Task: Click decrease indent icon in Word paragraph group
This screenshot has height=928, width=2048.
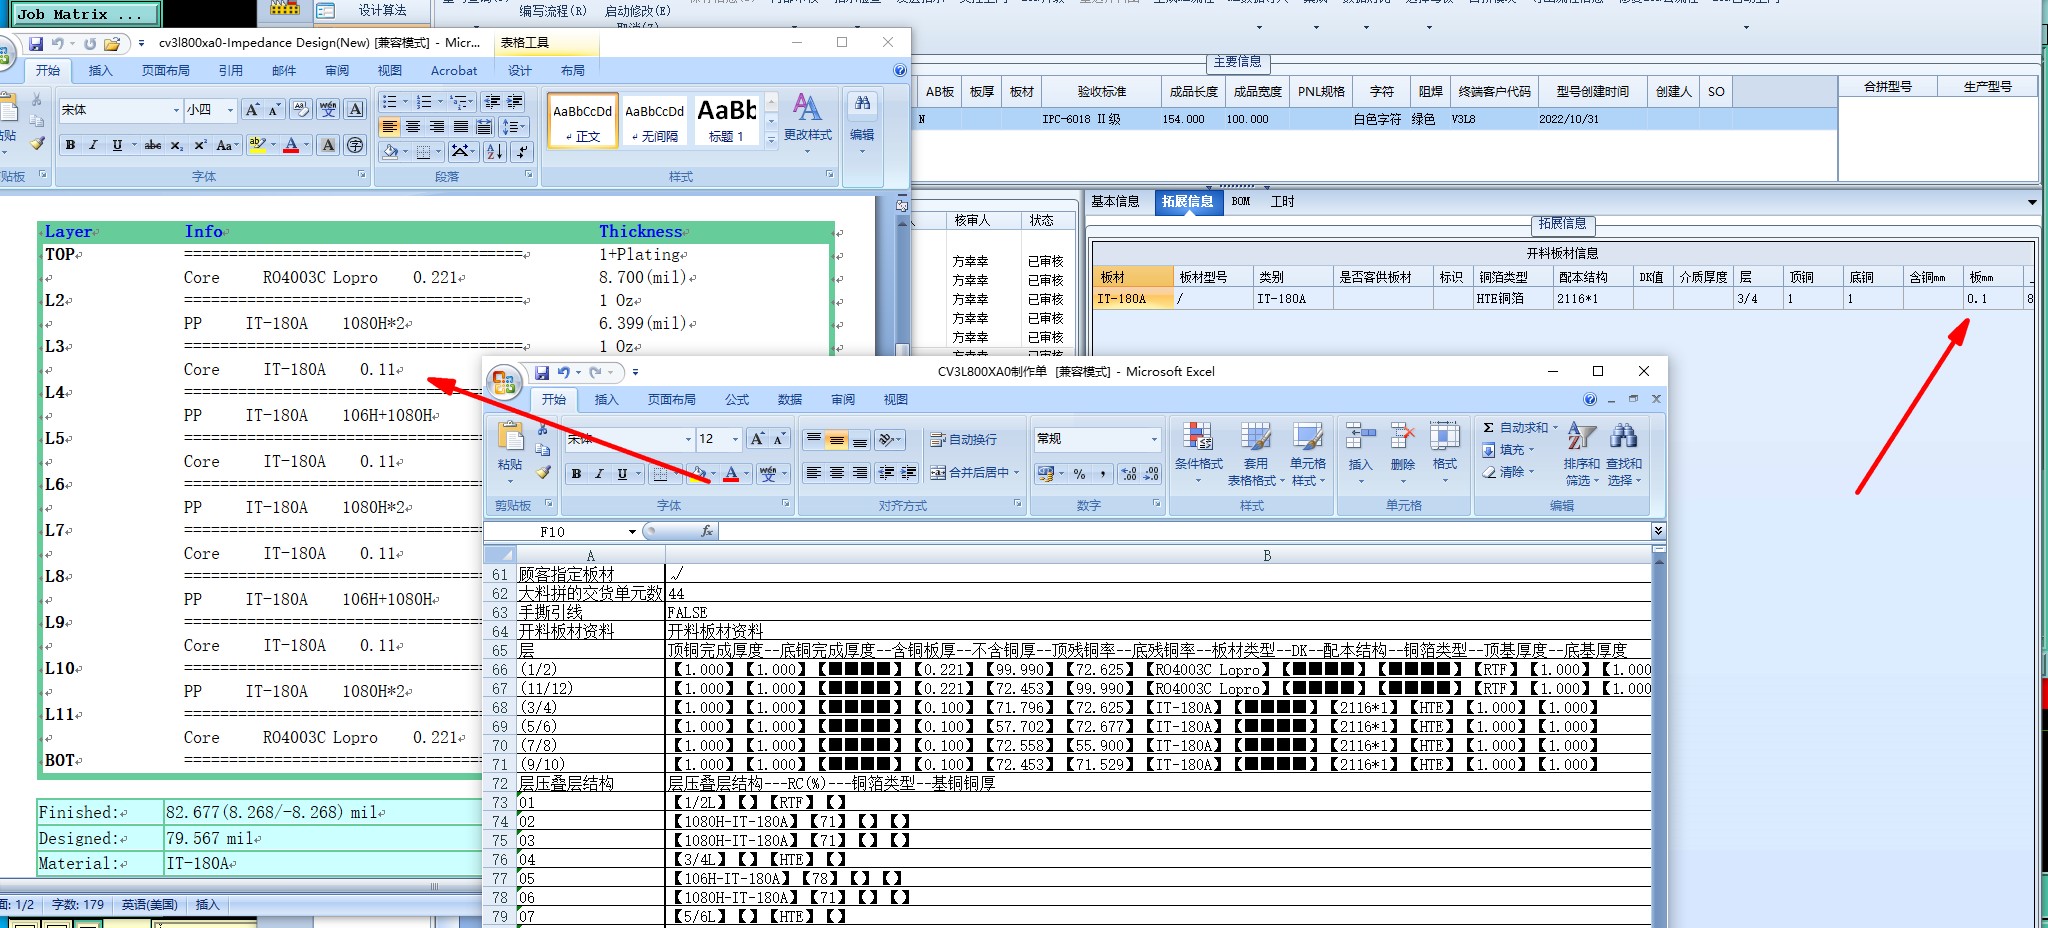Action: click(x=492, y=102)
